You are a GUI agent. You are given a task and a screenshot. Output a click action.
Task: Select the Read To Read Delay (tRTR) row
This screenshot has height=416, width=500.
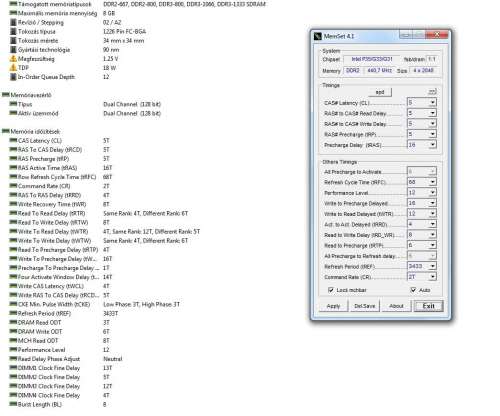[x=99, y=213]
